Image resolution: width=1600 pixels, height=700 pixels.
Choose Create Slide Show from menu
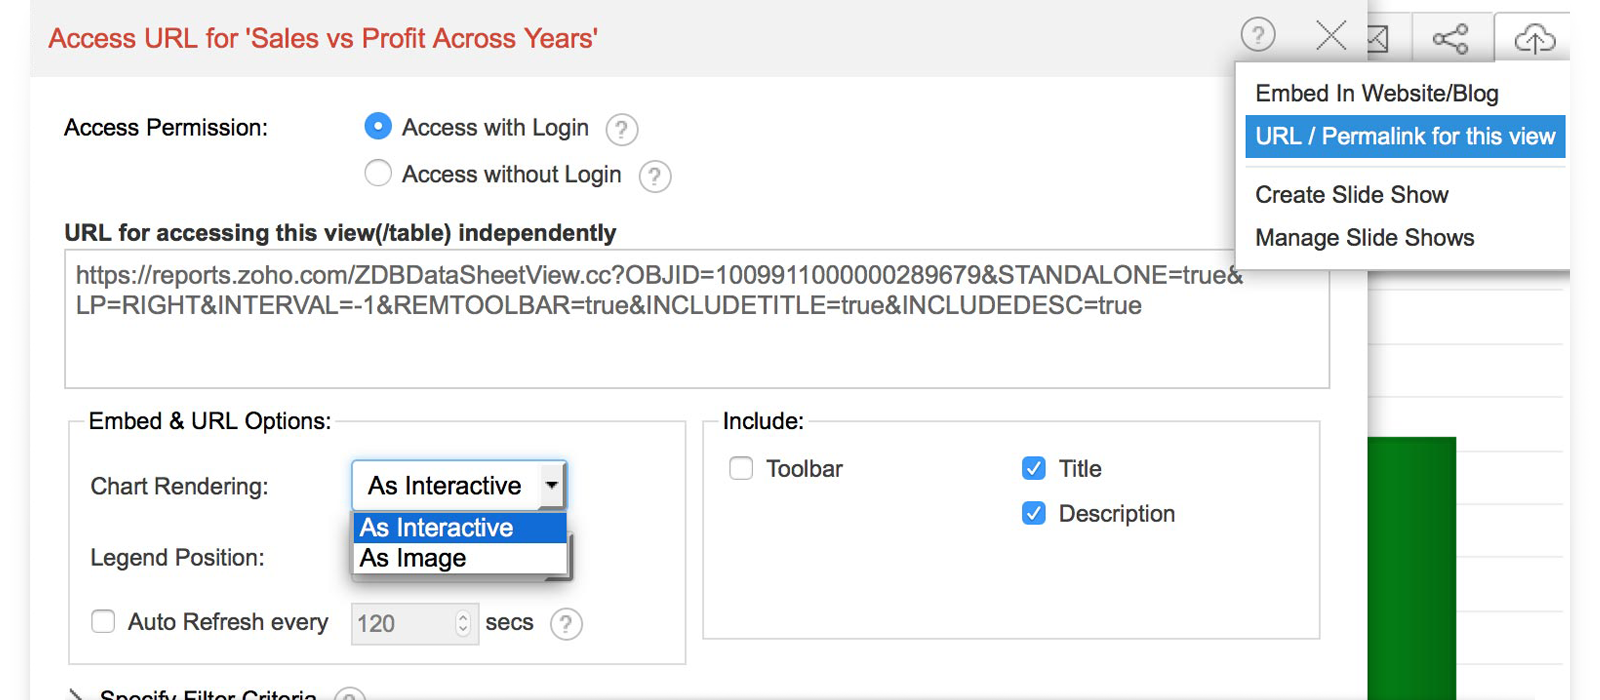tap(1351, 195)
